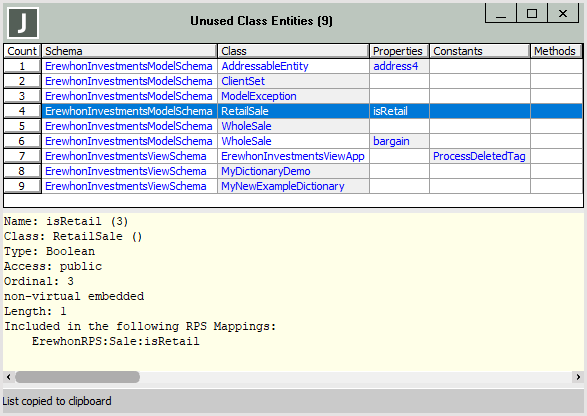This screenshot has width=587, height=416.
Task: Open the ProcessDeletedTag constant
Action: (479, 156)
